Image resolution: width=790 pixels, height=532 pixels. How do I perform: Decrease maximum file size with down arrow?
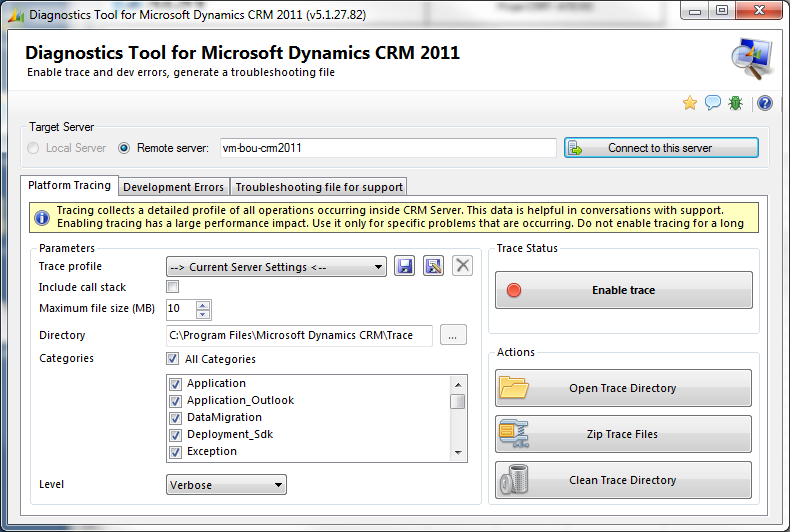[203, 314]
